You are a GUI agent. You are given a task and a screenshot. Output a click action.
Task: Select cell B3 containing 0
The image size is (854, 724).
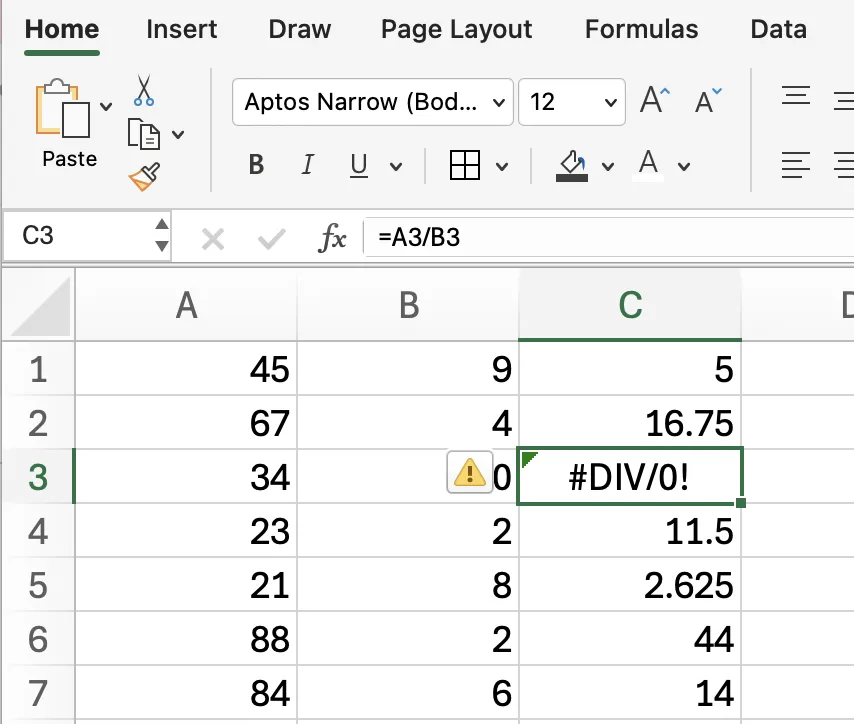(408, 477)
